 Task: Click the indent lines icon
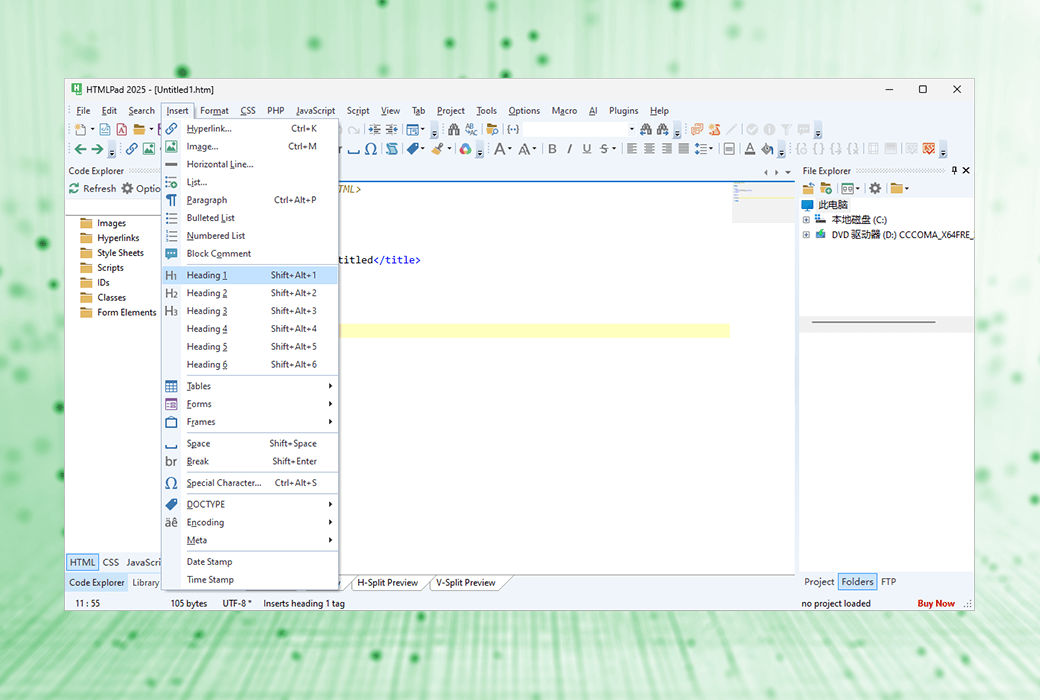point(375,129)
